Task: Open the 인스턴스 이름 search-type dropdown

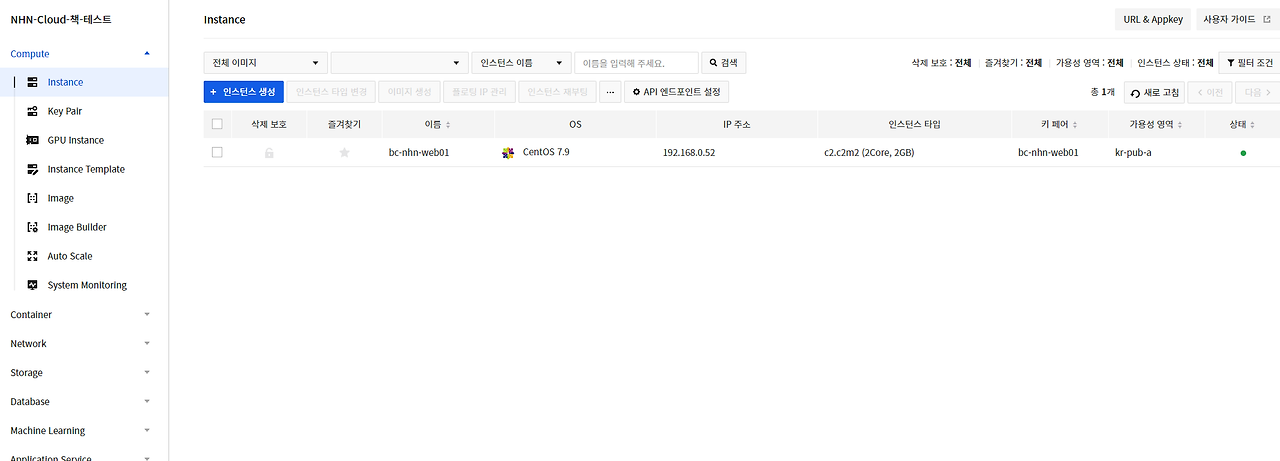Action: [521, 63]
